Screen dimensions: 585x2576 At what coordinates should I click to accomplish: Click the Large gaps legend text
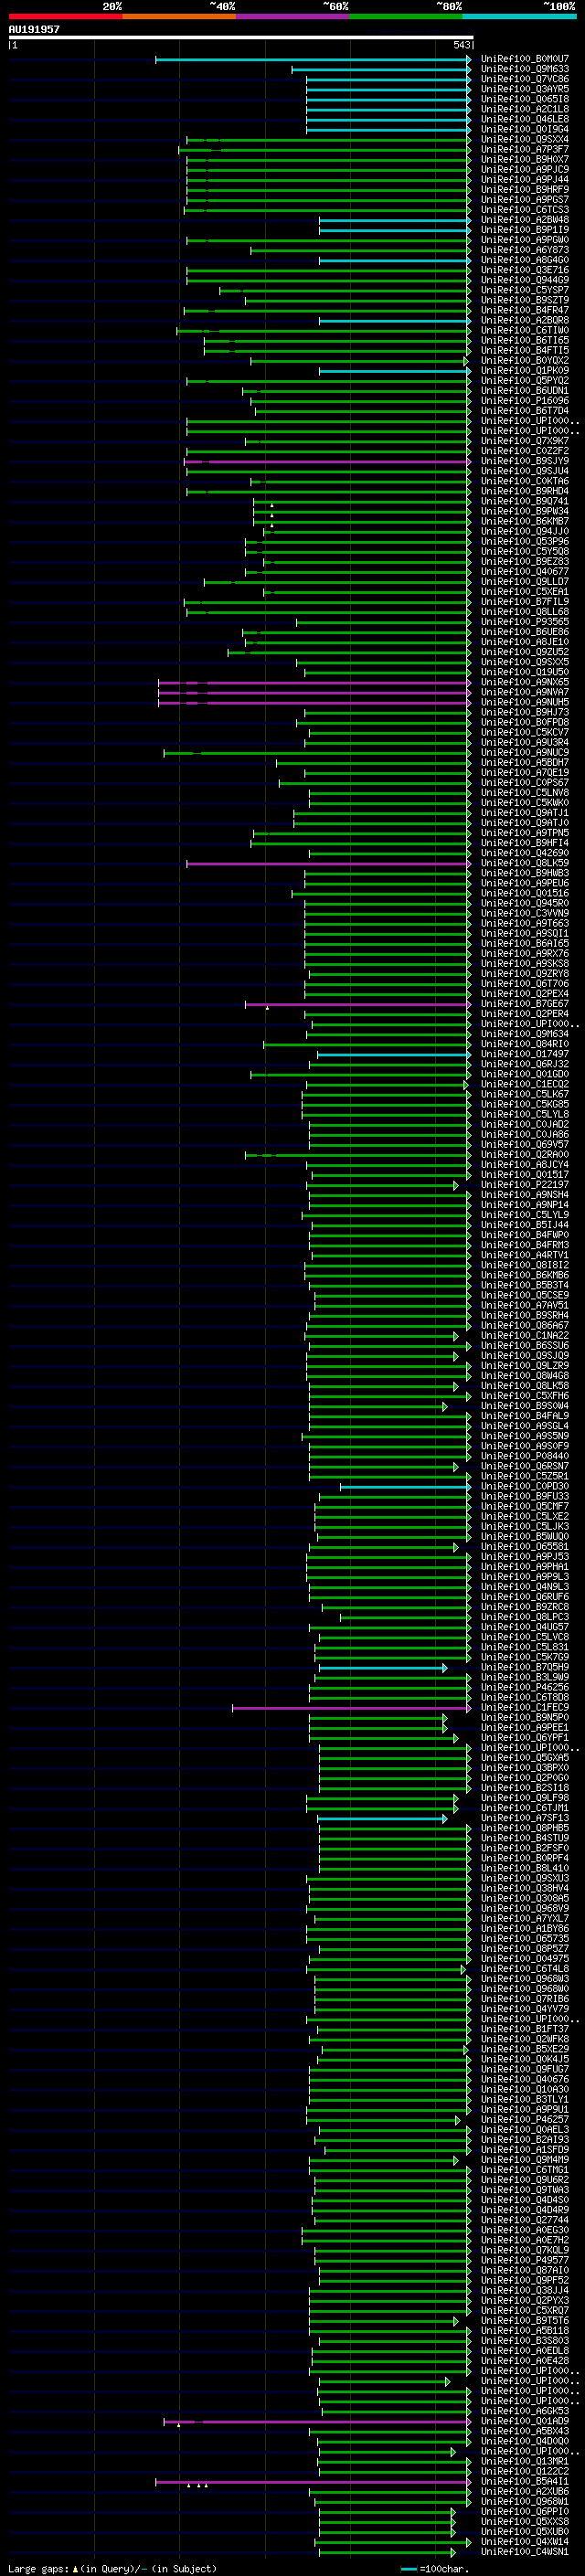pos(112,2568)
